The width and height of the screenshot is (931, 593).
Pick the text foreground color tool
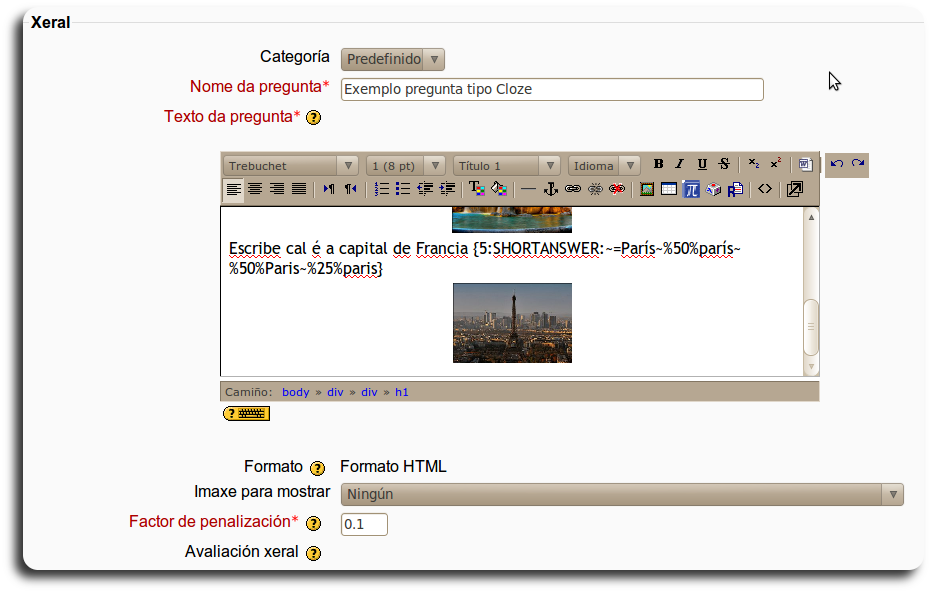(476, 189)
